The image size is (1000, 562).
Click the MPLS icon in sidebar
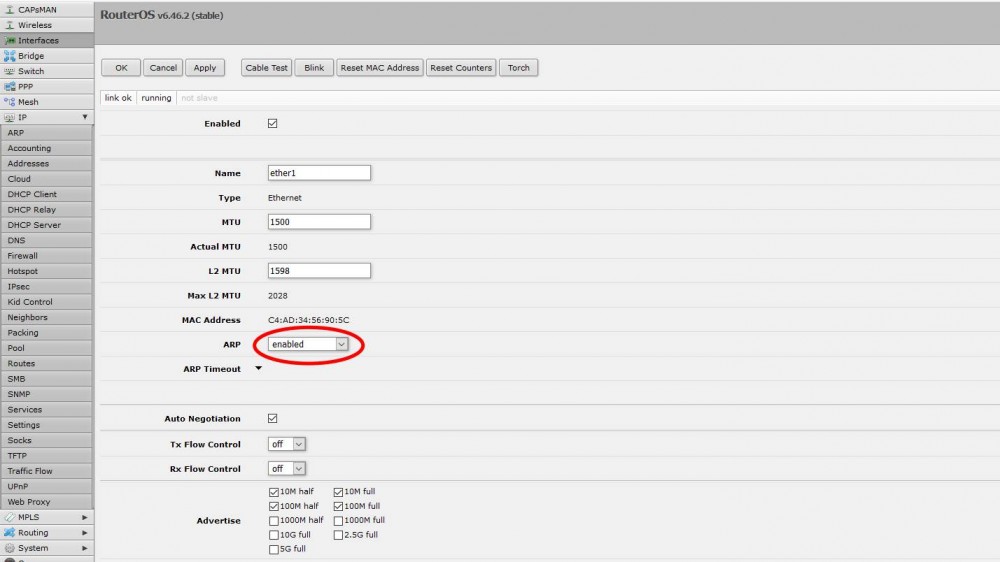click(10, 517)
